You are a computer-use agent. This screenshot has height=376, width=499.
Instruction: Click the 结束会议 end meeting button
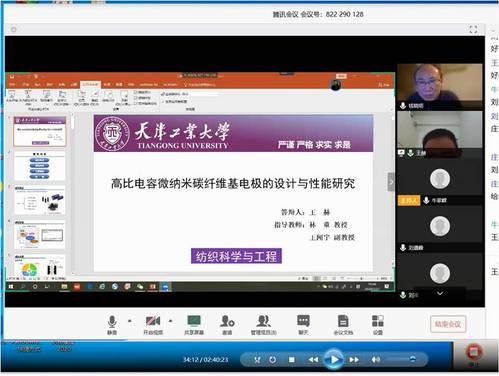pos(448,324)
